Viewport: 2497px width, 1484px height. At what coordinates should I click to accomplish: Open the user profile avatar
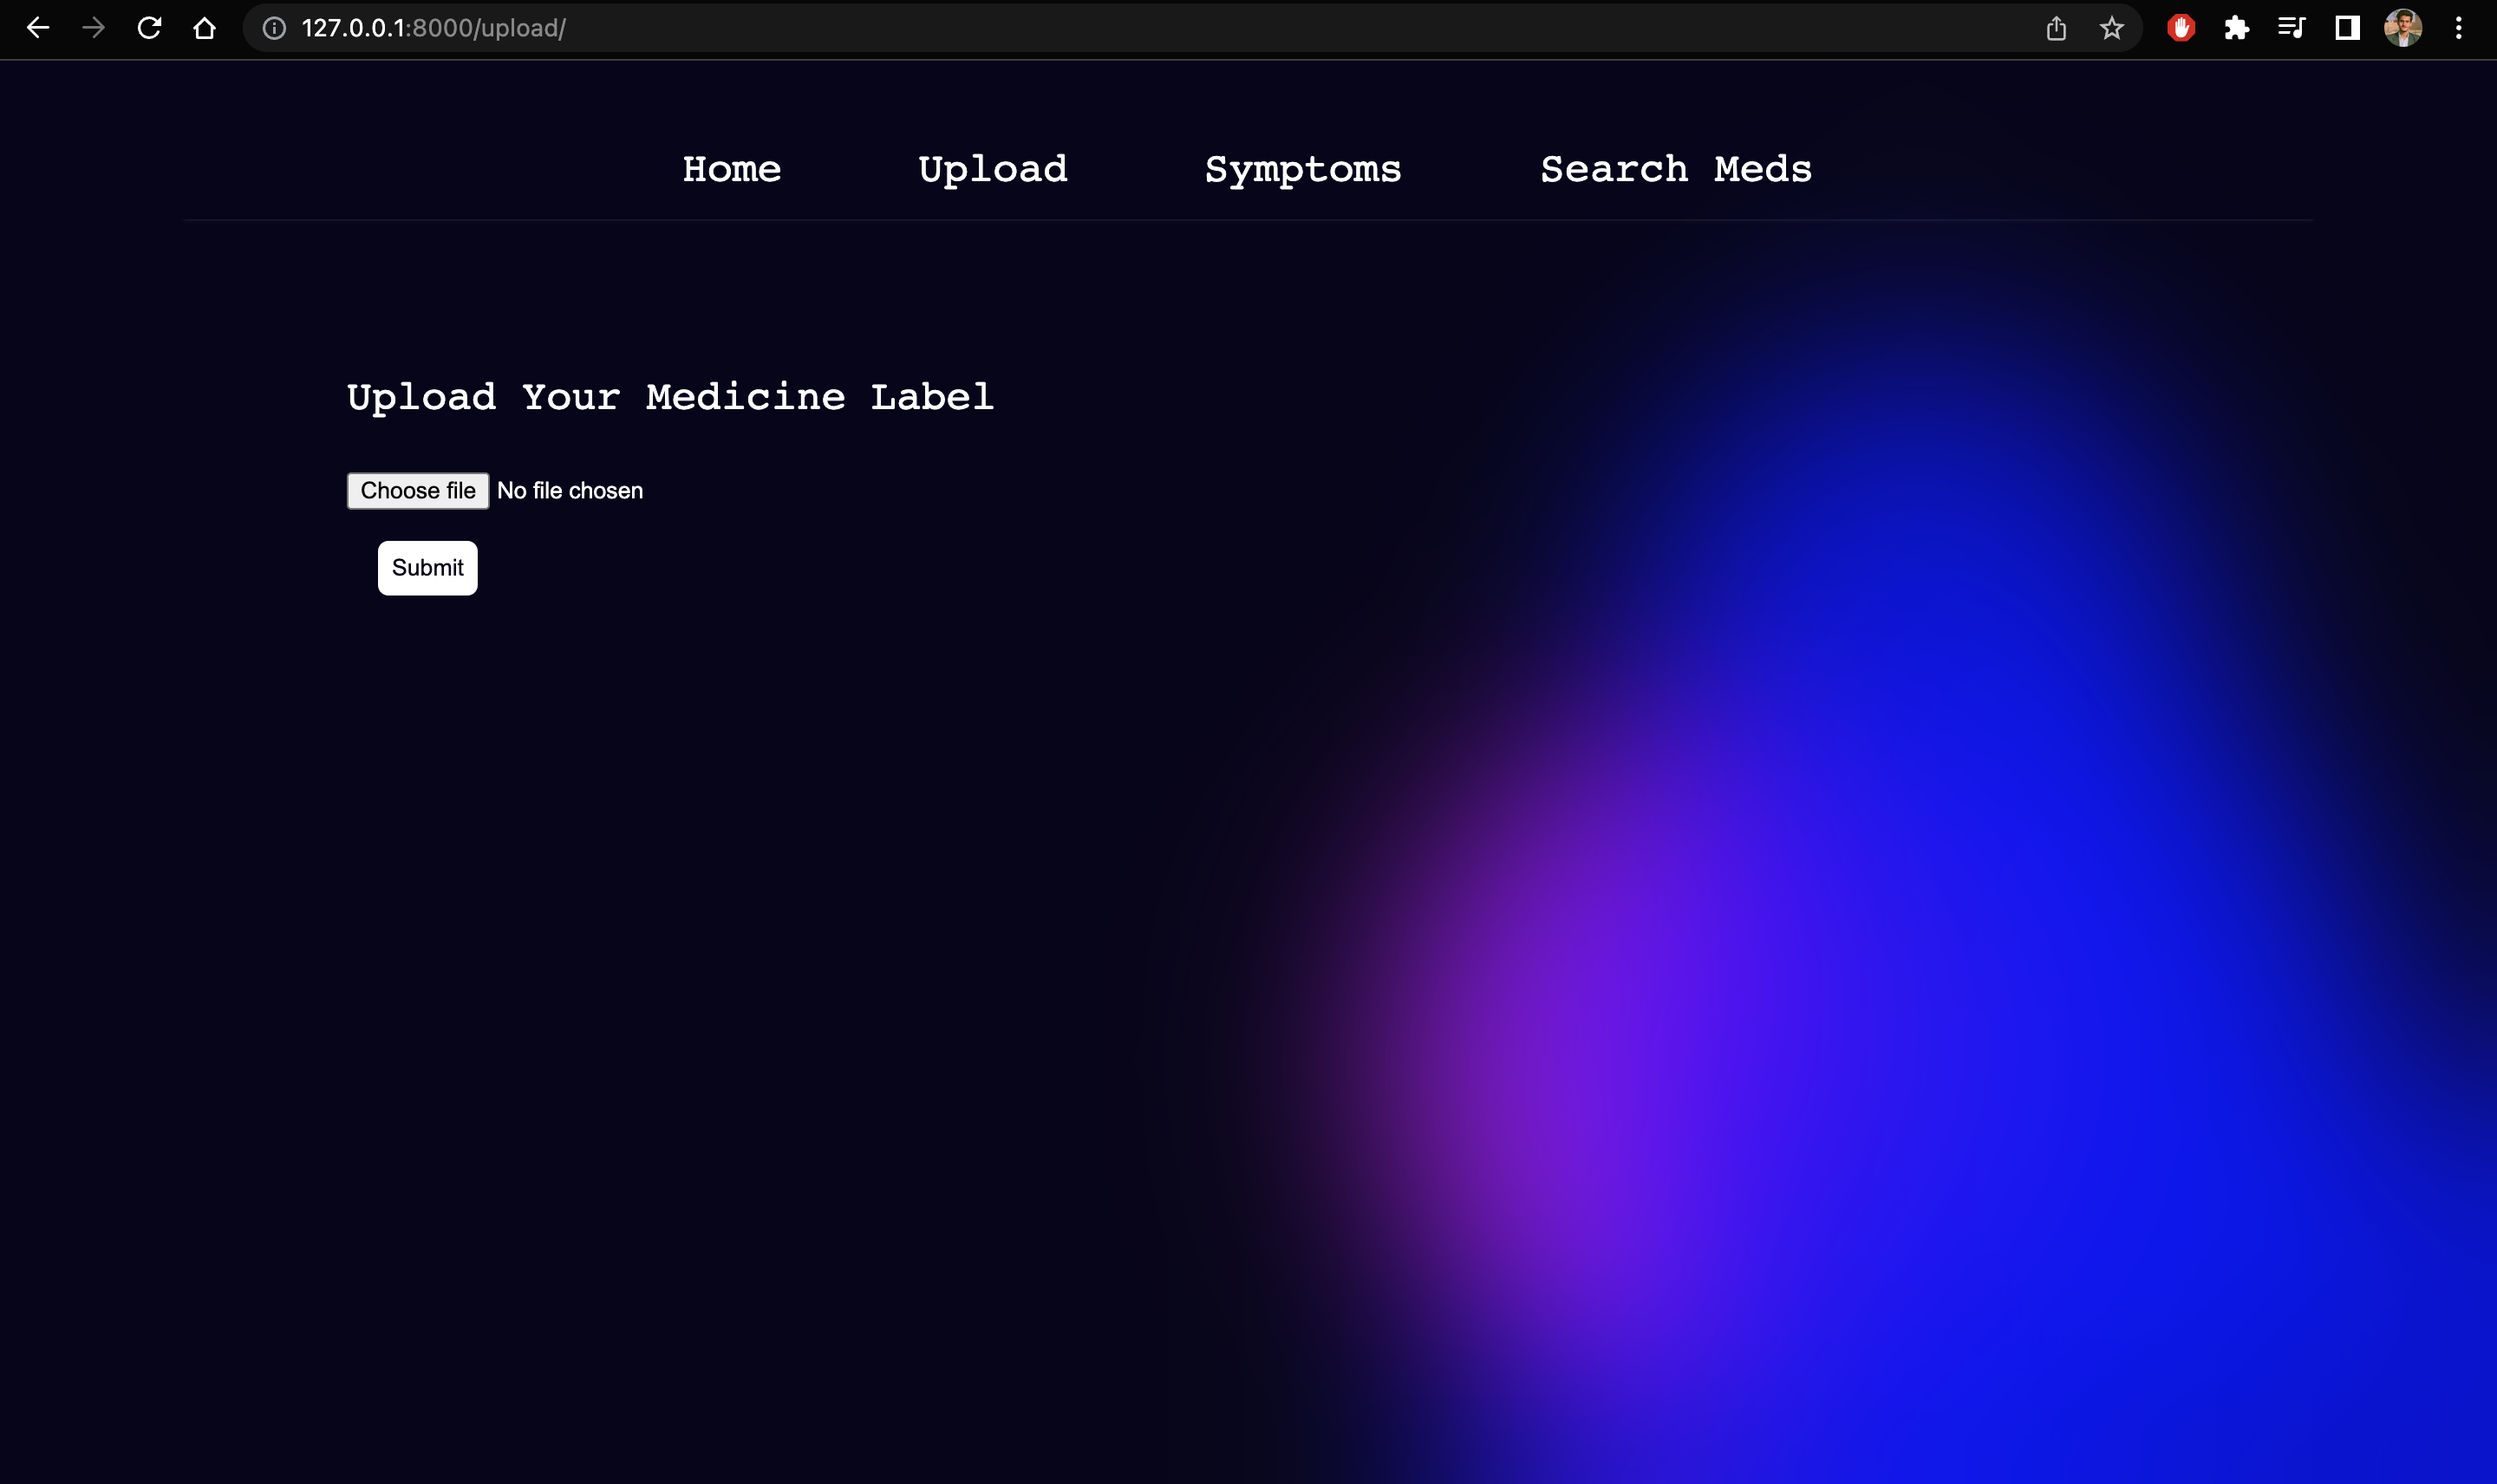pos(2402,28)
